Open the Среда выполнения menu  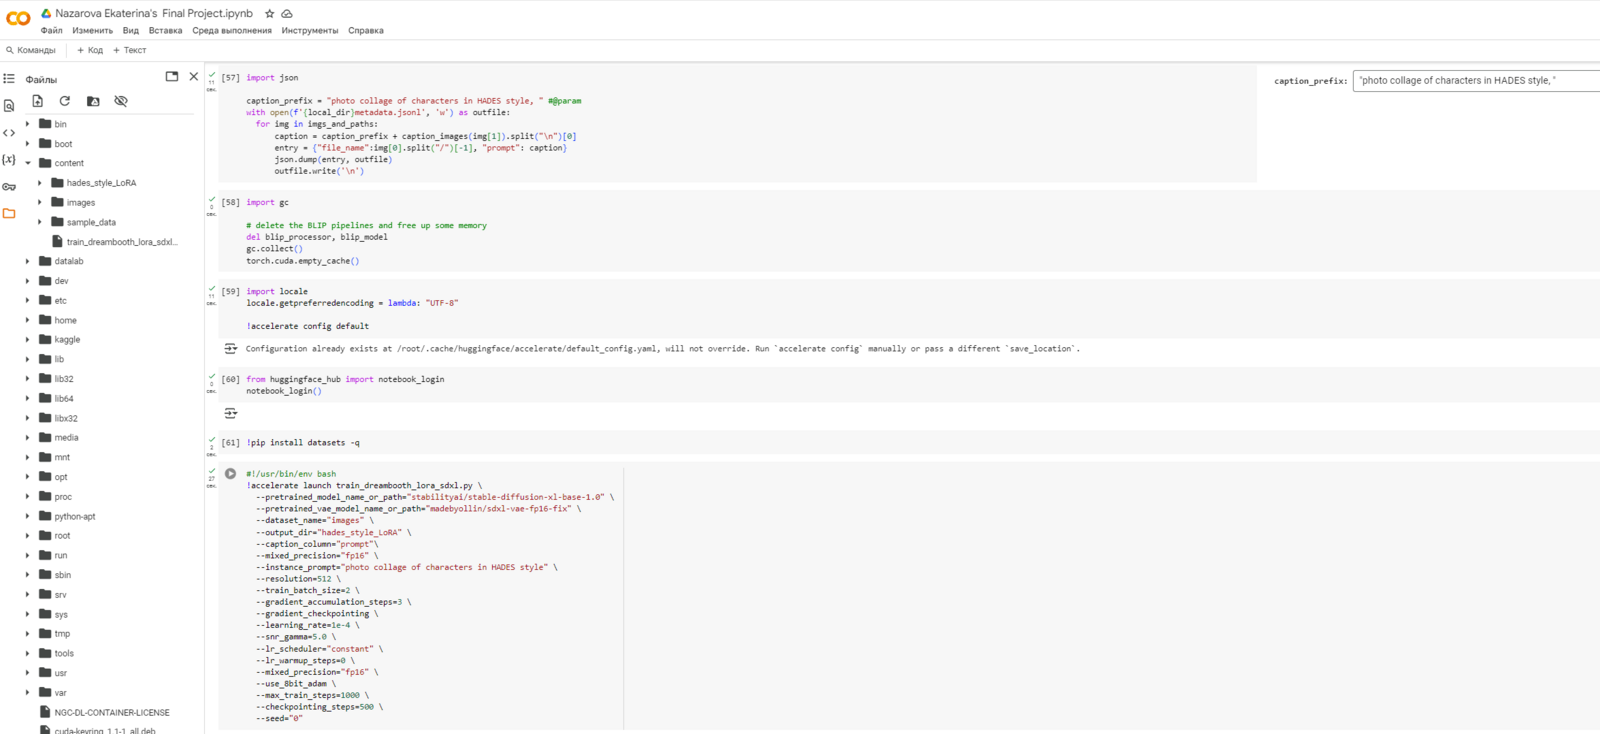pos(231,31)
